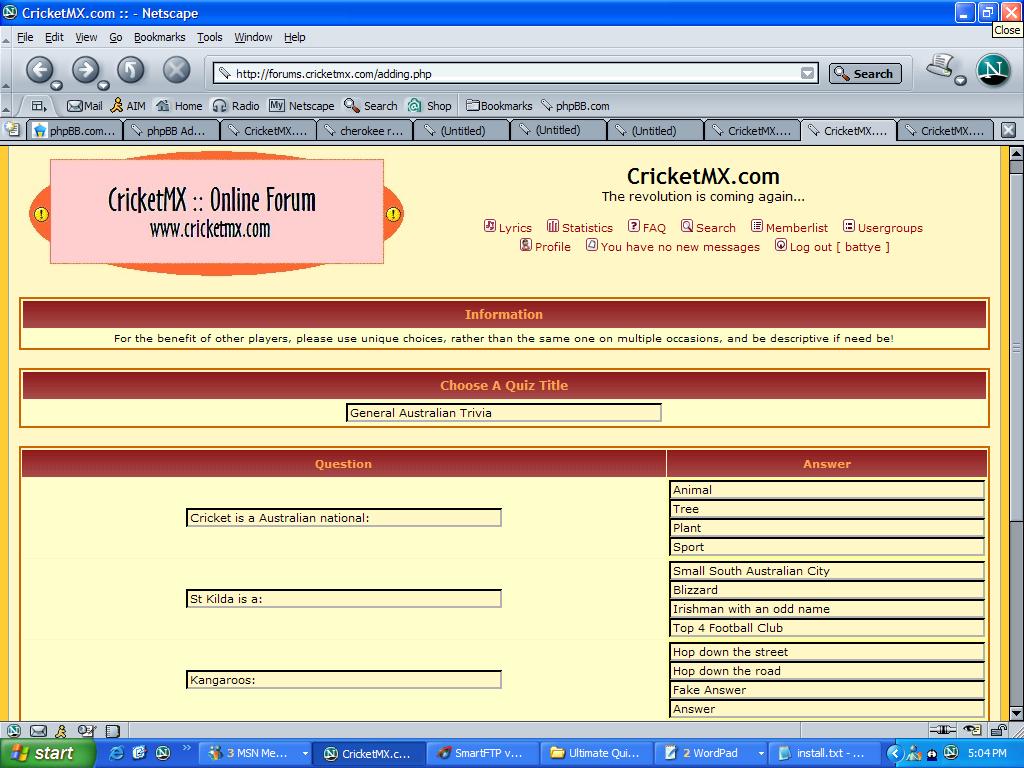
Task: Close the current tab with the X button
Action: (x=1008, y=130)
